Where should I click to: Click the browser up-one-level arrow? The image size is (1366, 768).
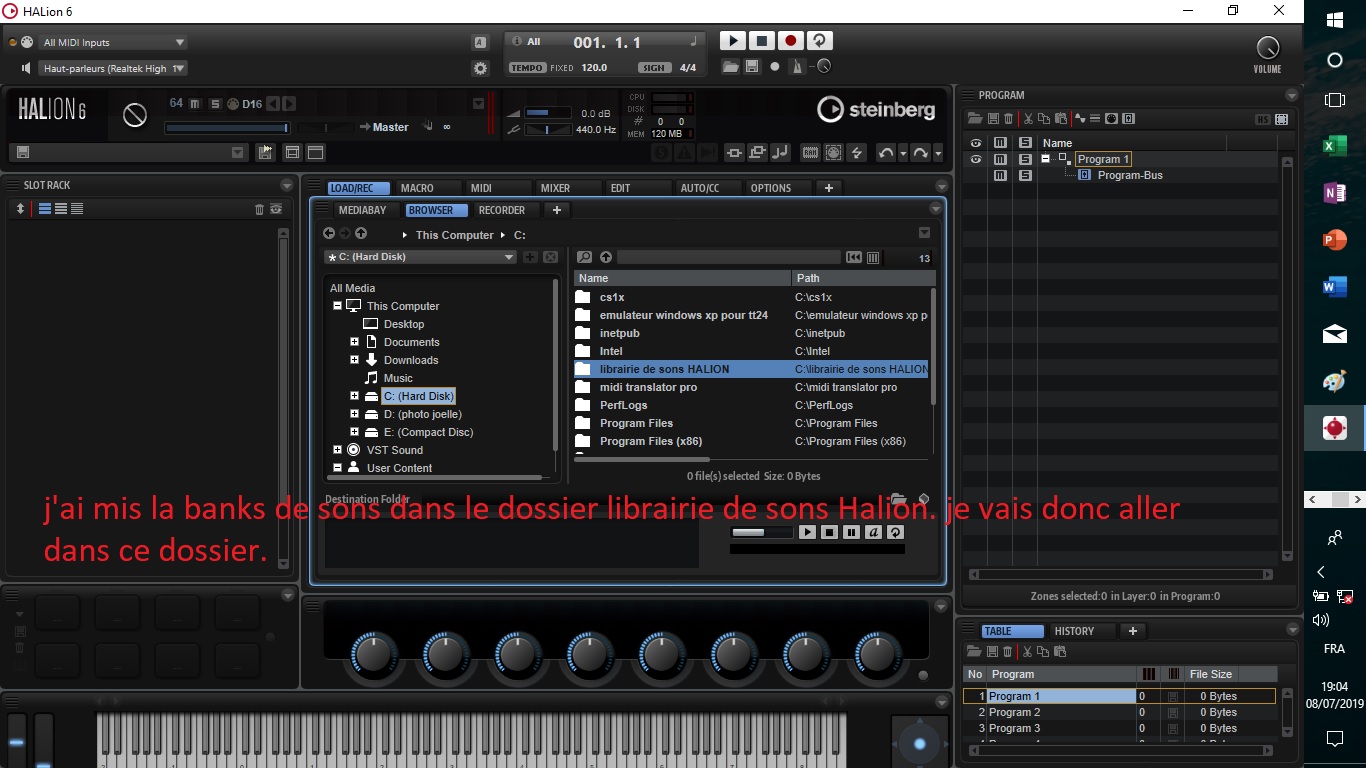click(x=361, y=234)
